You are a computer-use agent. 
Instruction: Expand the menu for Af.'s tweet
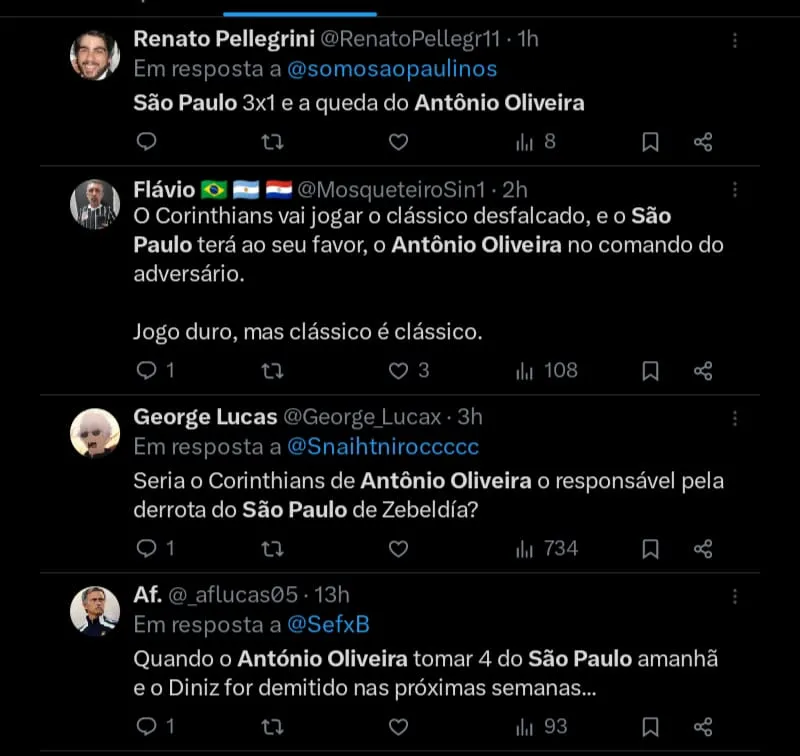point(735,595)
